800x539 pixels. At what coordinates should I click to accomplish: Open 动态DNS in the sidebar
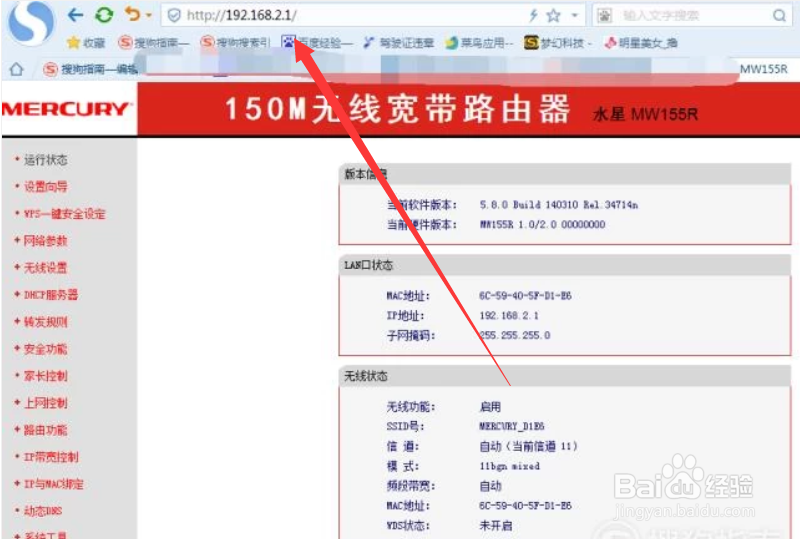(x=43, y=511)
